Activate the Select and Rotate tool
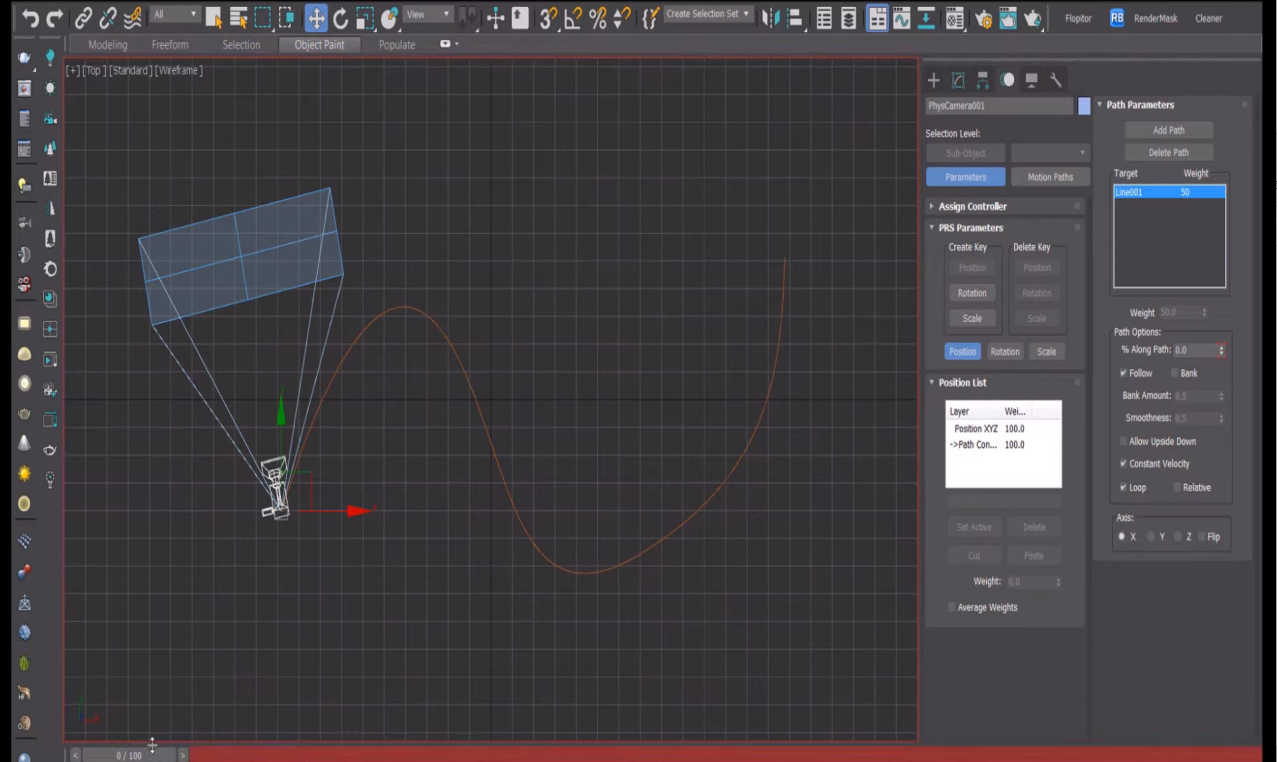The image size is (1277, 762). tap(340, 17)
